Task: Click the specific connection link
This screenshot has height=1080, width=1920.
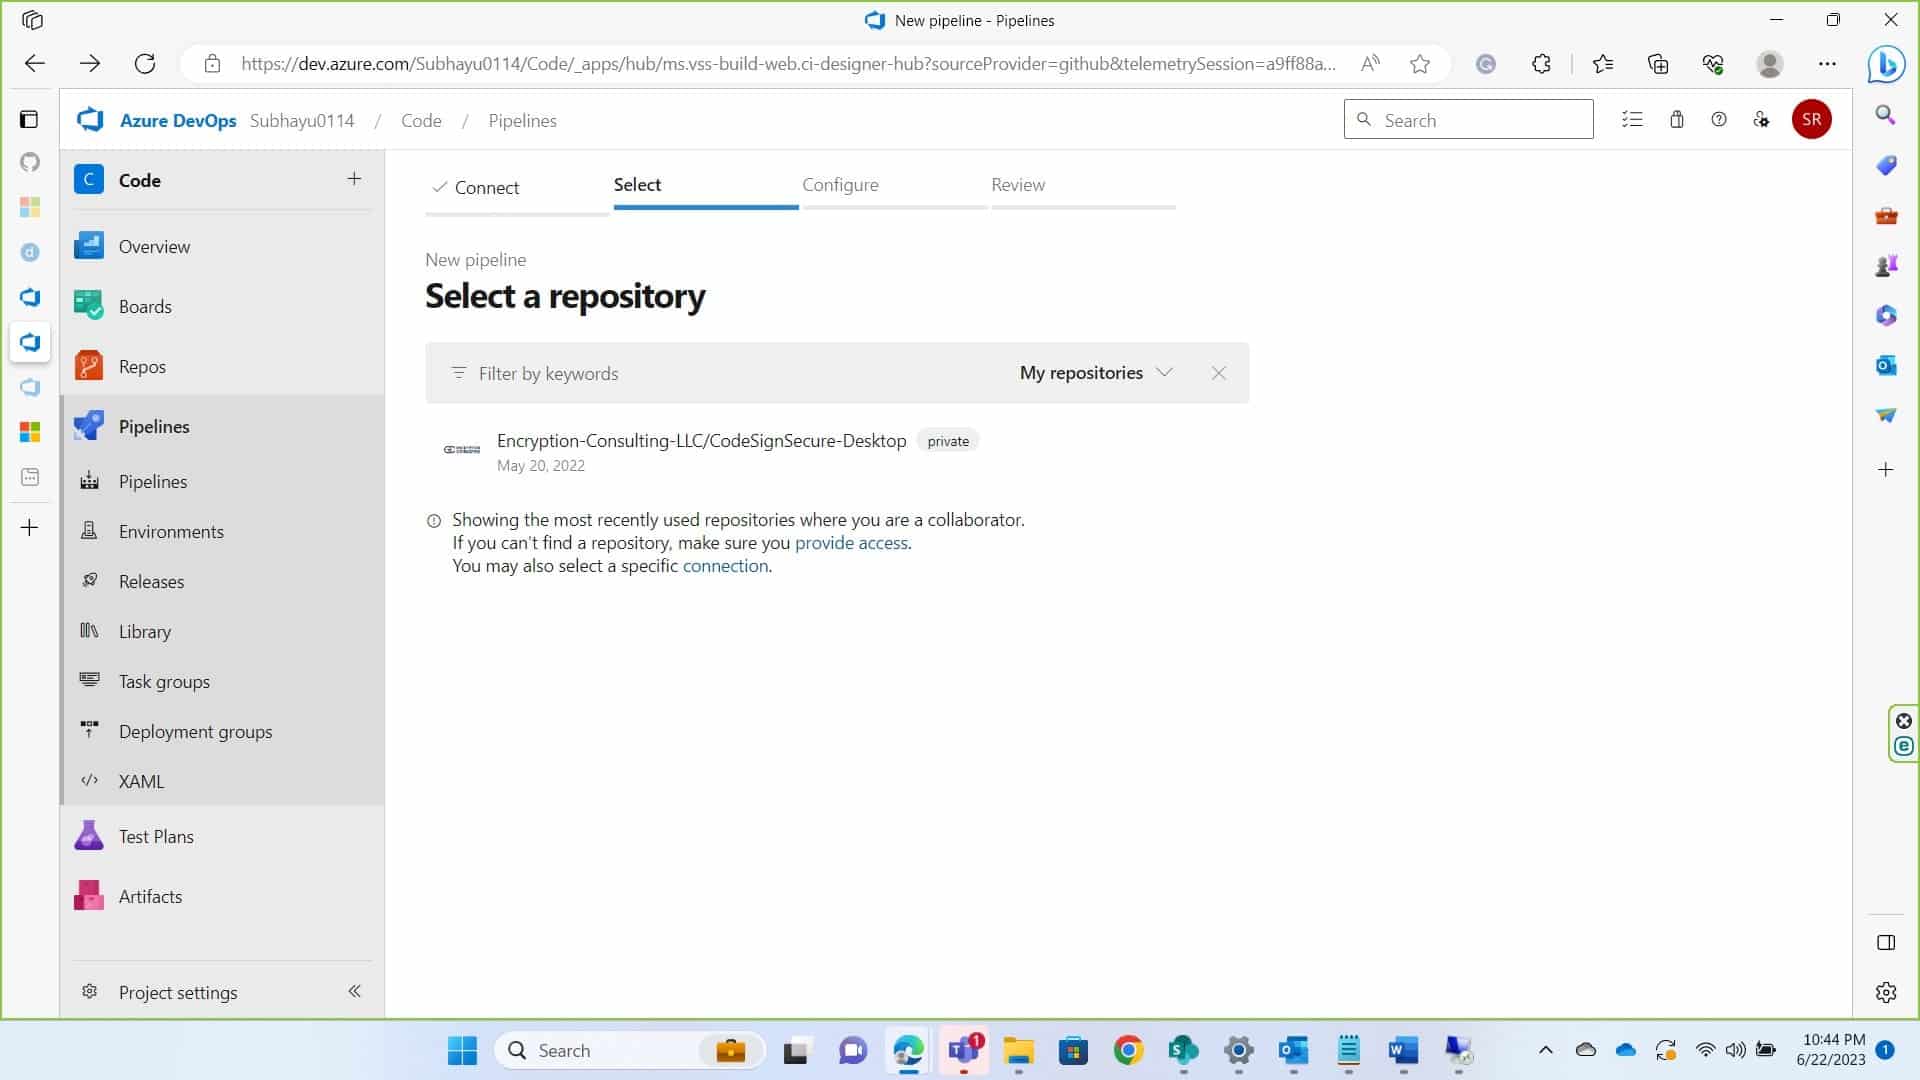Action: pos(725,566)
